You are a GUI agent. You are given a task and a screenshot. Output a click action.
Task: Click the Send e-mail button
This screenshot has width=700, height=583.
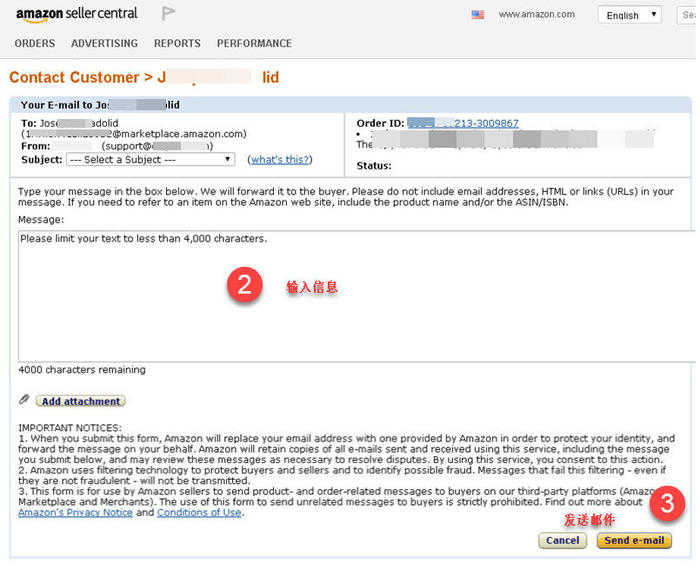point(634,541)
